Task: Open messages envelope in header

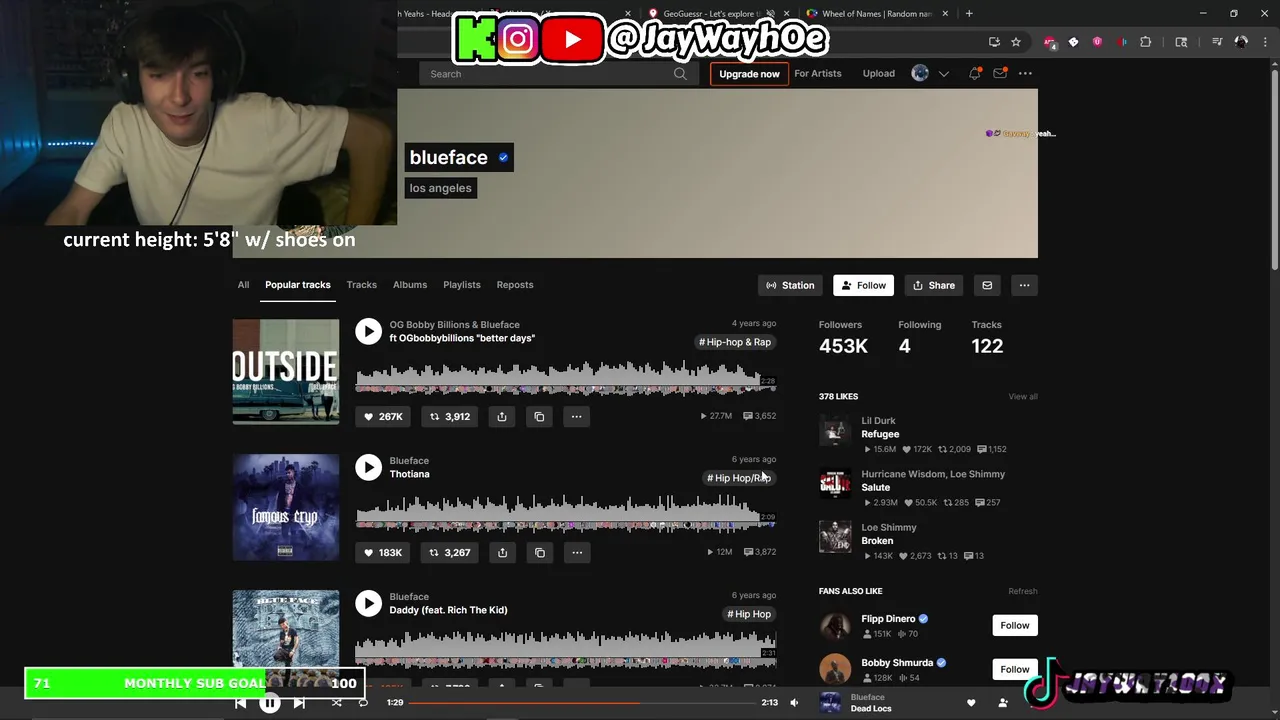Action: 1000,73
